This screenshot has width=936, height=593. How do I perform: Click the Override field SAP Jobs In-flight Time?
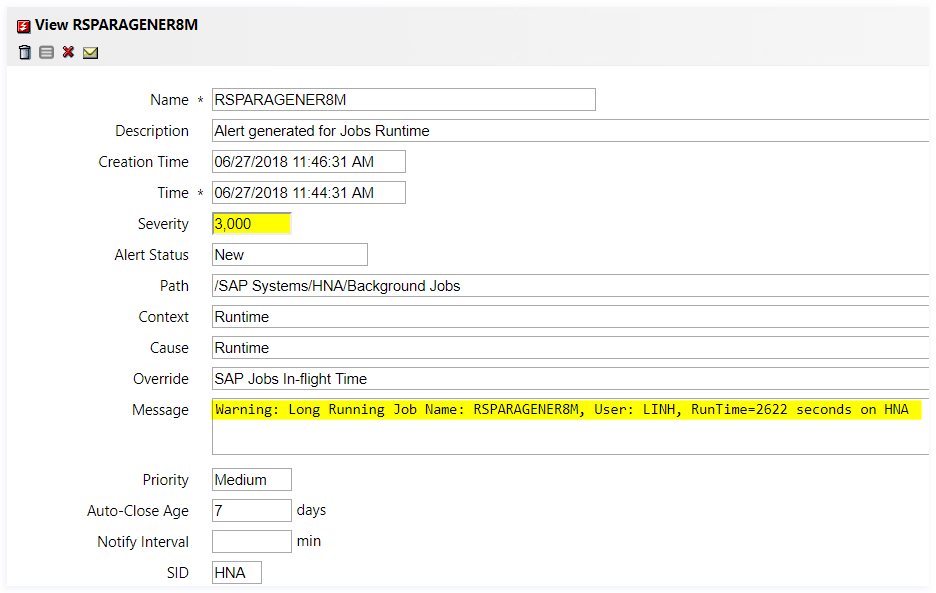(x=570, y=379)
